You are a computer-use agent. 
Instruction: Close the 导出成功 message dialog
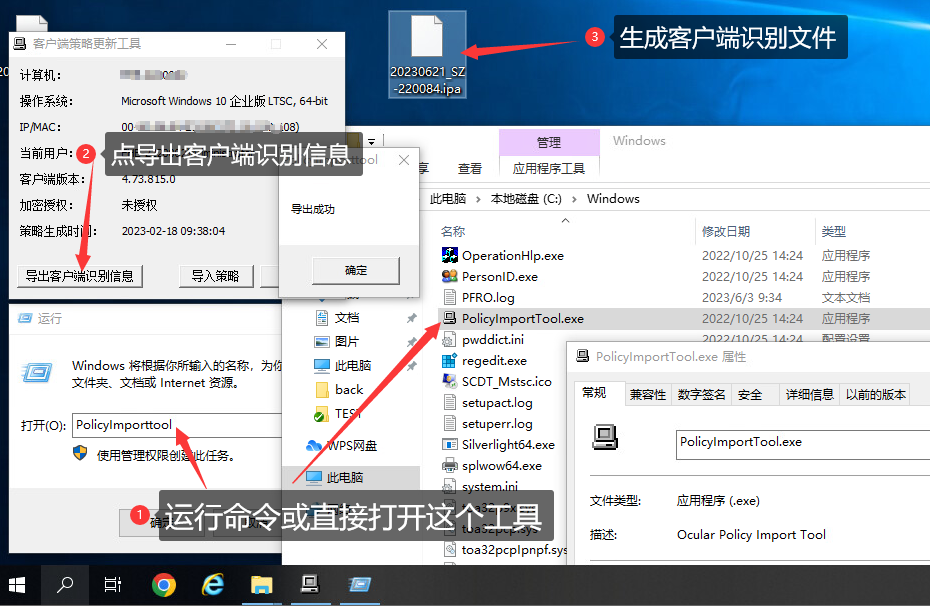[404, 160]
